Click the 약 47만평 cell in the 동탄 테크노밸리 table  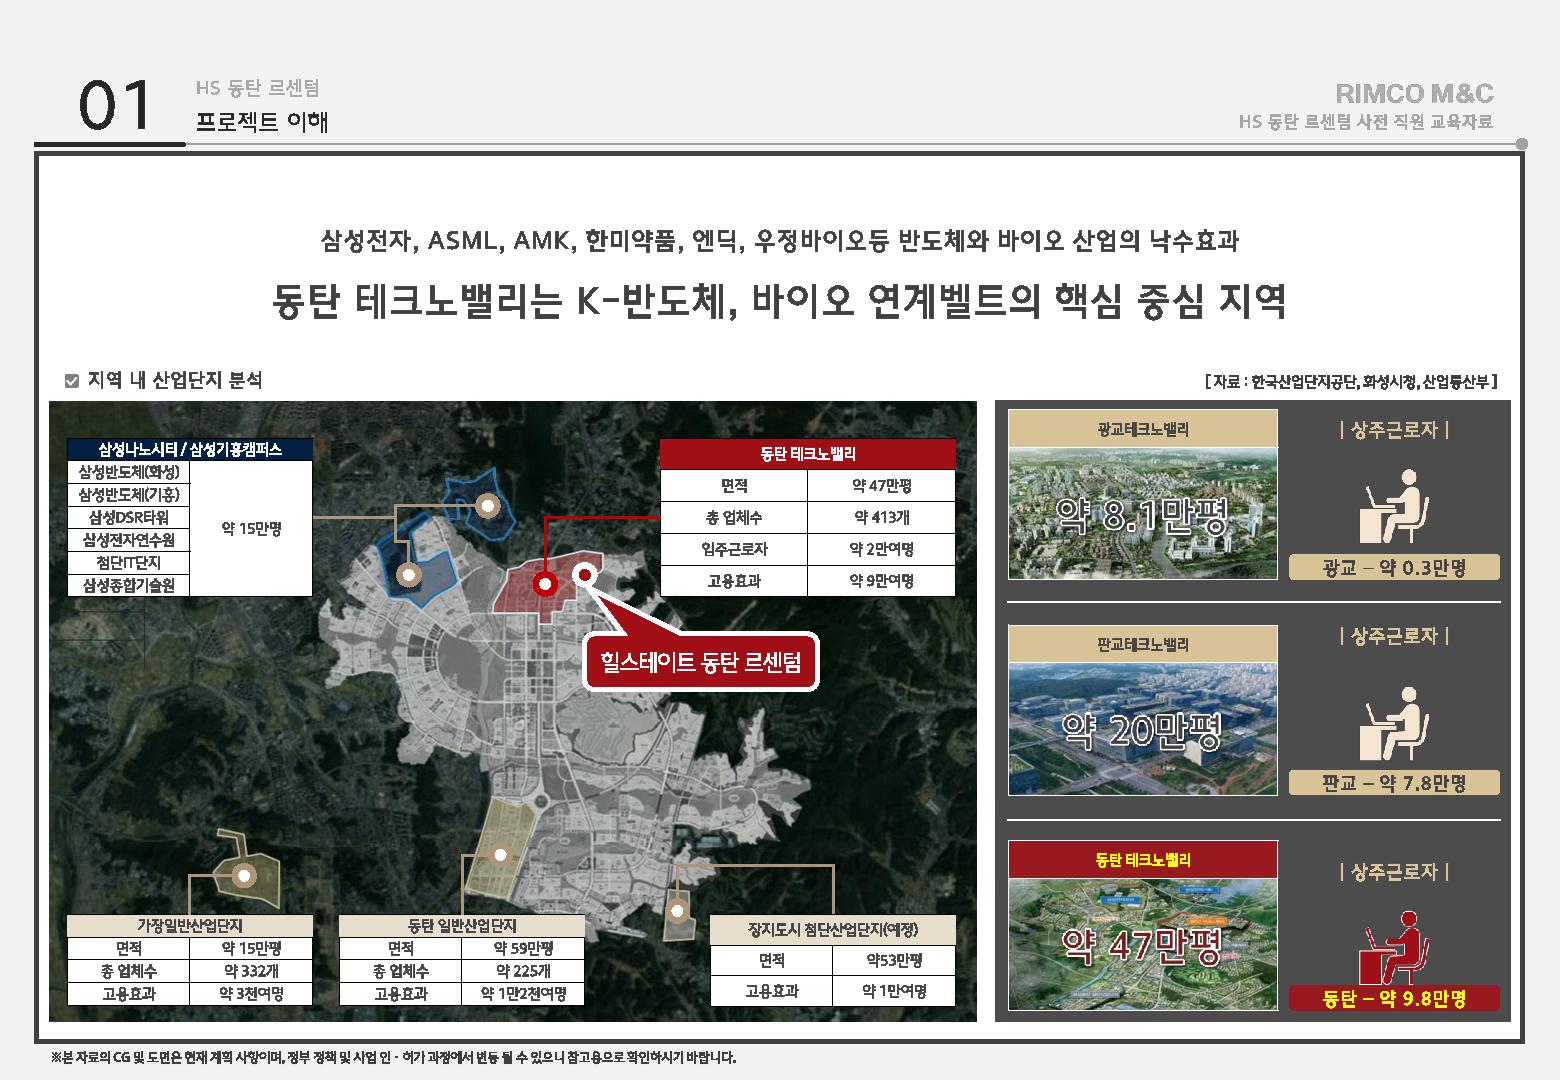click(x=881, y=486)
